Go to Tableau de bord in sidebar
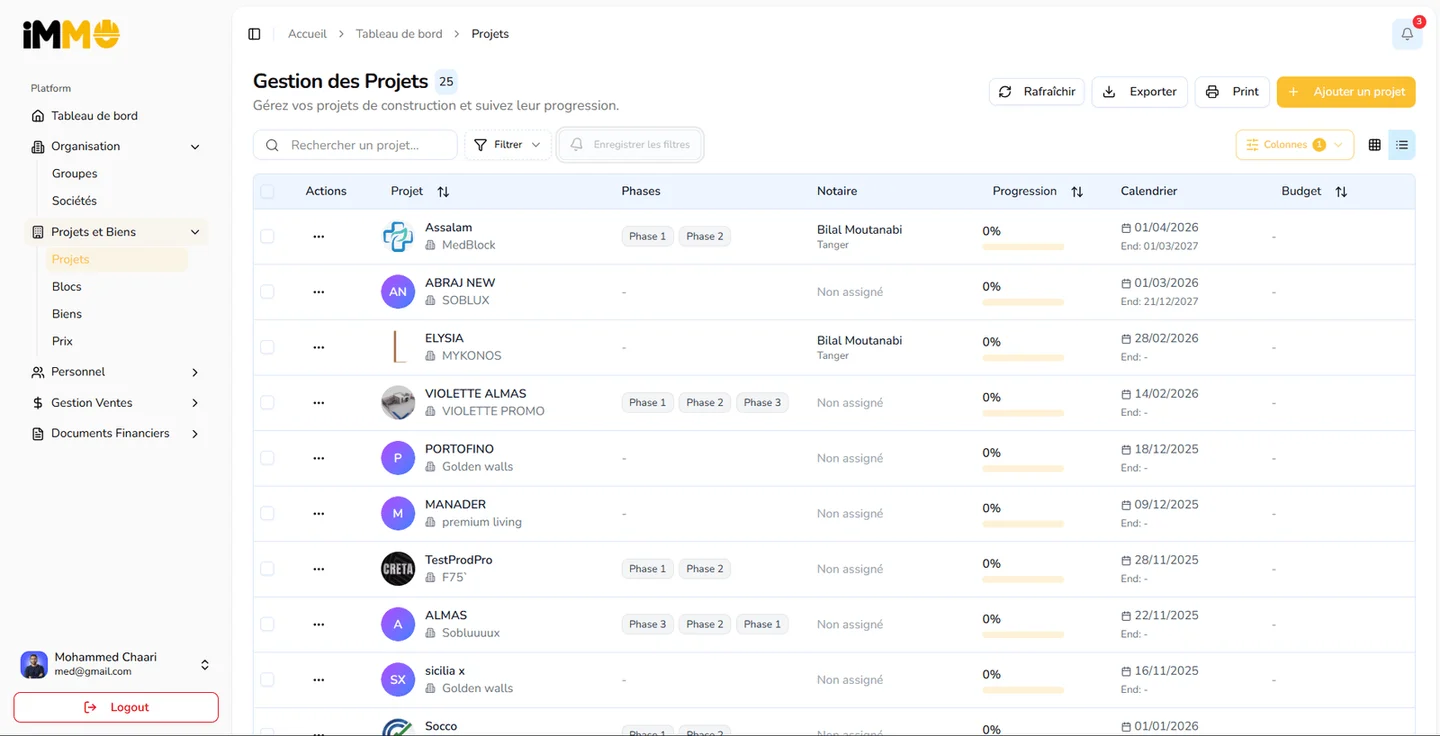1440x736 pixels. point(116,116)
